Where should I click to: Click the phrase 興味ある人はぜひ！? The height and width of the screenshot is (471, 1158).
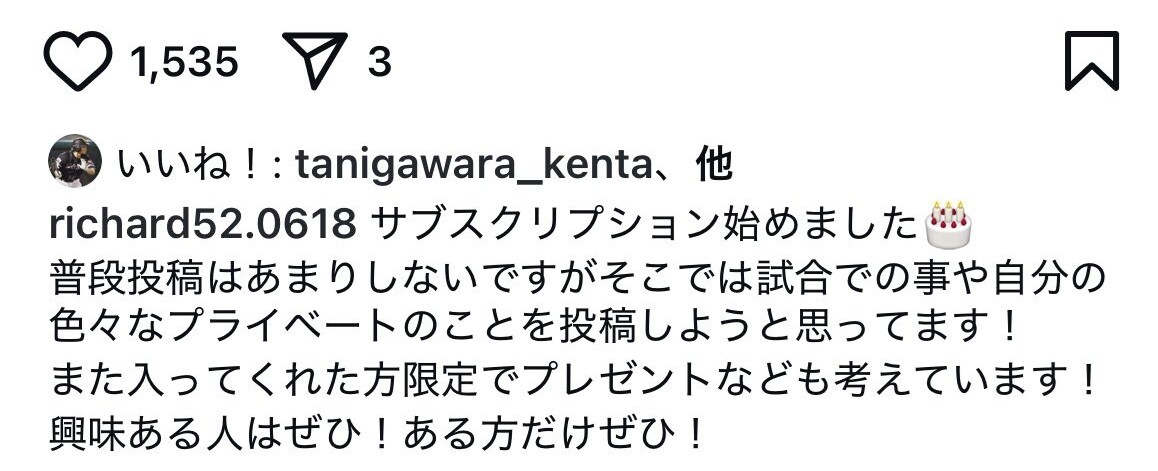click(x=224, y=436)
